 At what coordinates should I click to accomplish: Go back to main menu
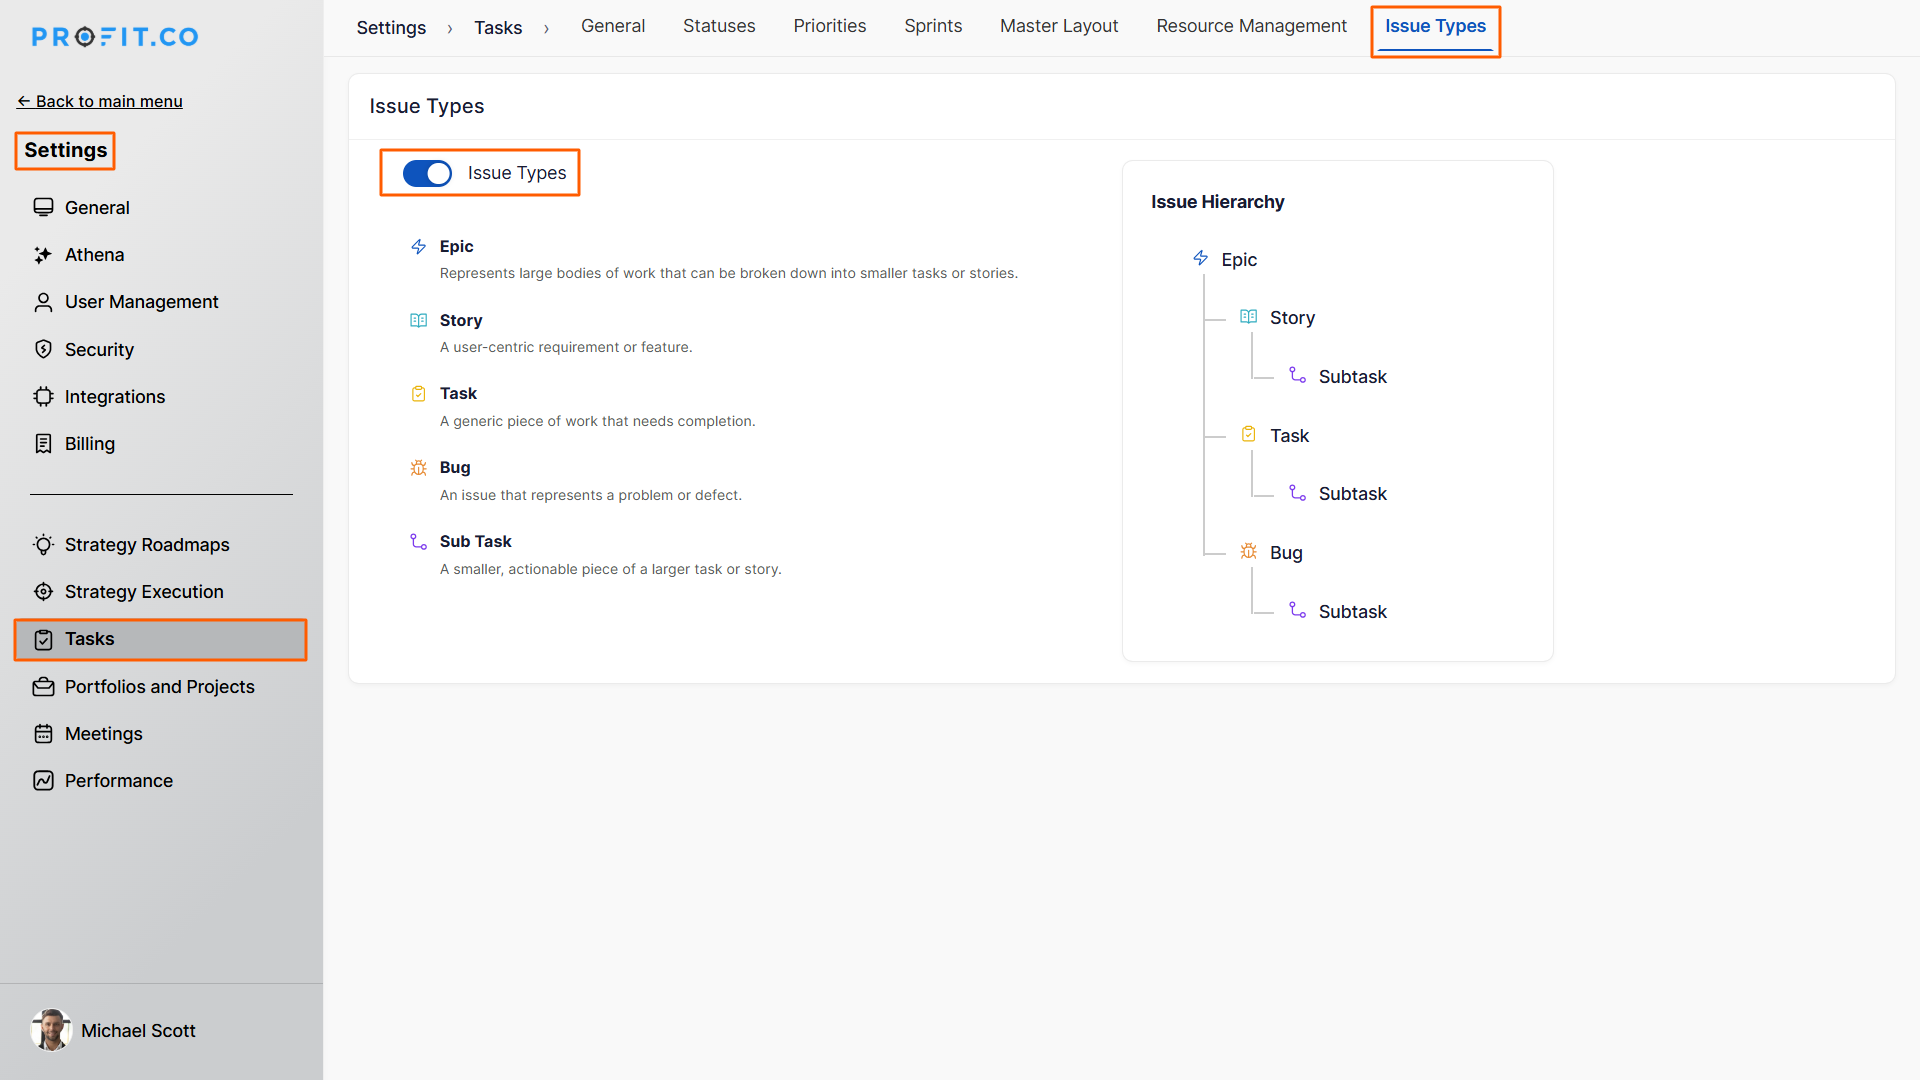(x=100, y=101)
